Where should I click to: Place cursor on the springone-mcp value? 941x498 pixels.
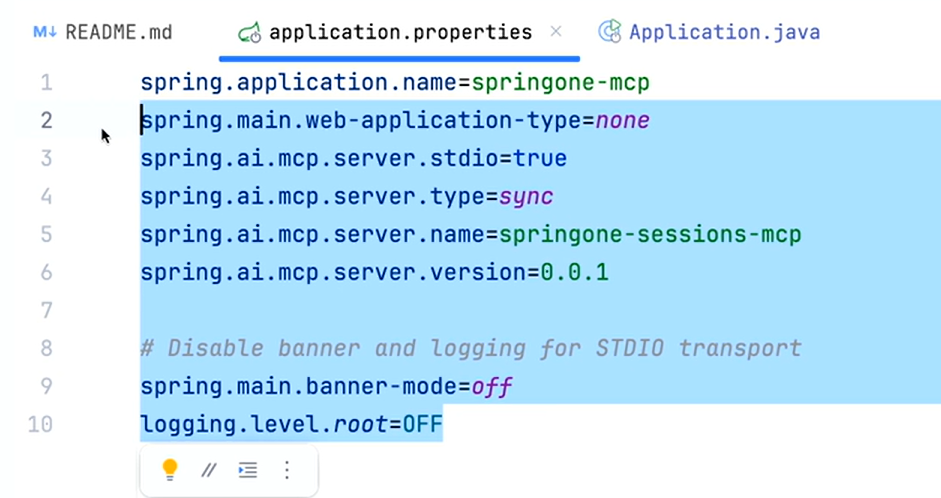561,83
